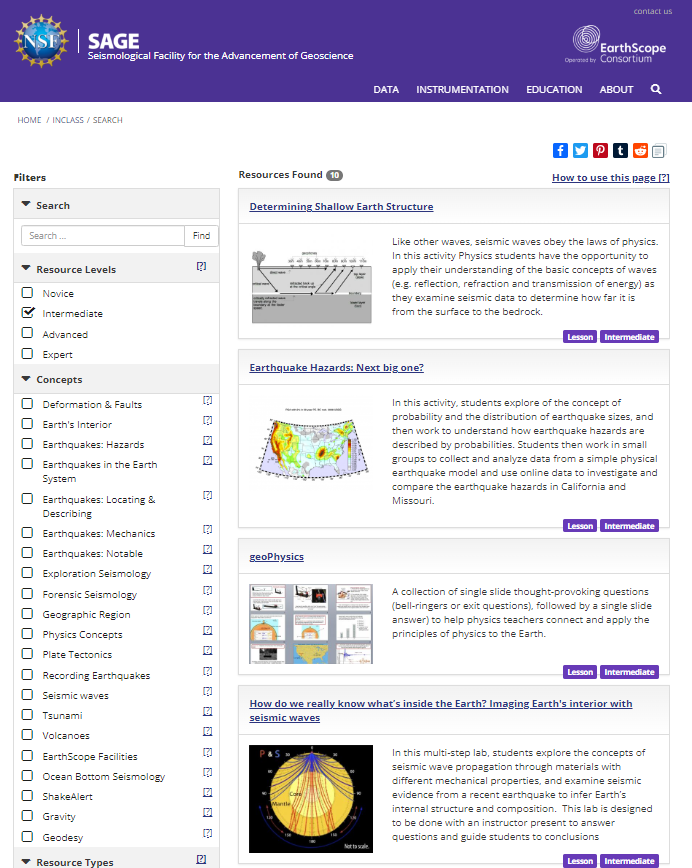Click the contact us link
The image size is (692, 868).
tap(653, 11)
